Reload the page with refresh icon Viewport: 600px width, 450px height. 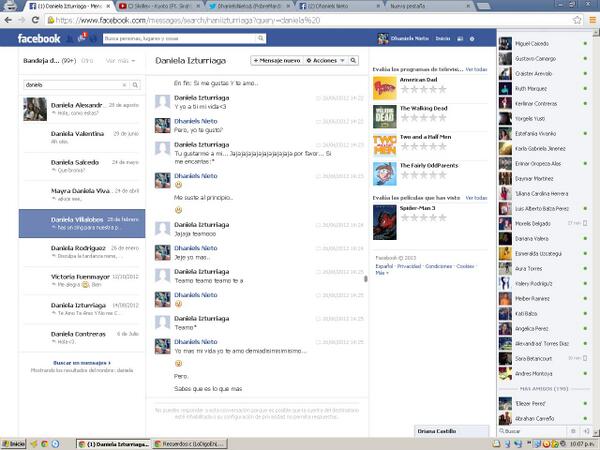click(x=35, y=20)
